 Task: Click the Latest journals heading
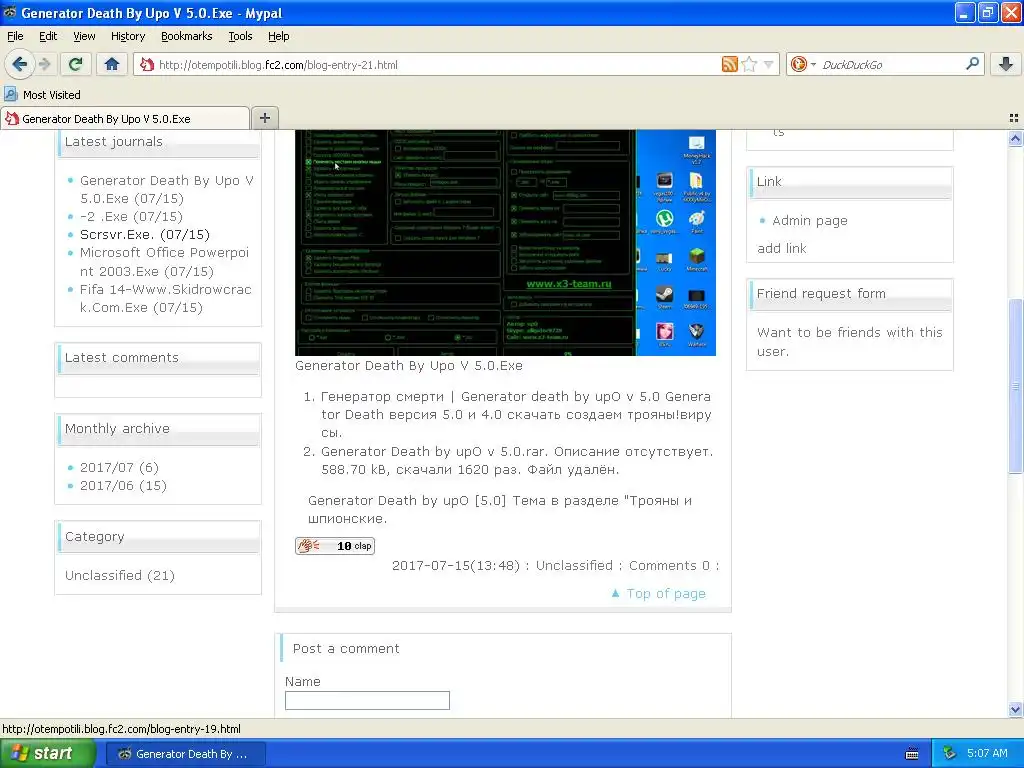click(x=114, y=142)
